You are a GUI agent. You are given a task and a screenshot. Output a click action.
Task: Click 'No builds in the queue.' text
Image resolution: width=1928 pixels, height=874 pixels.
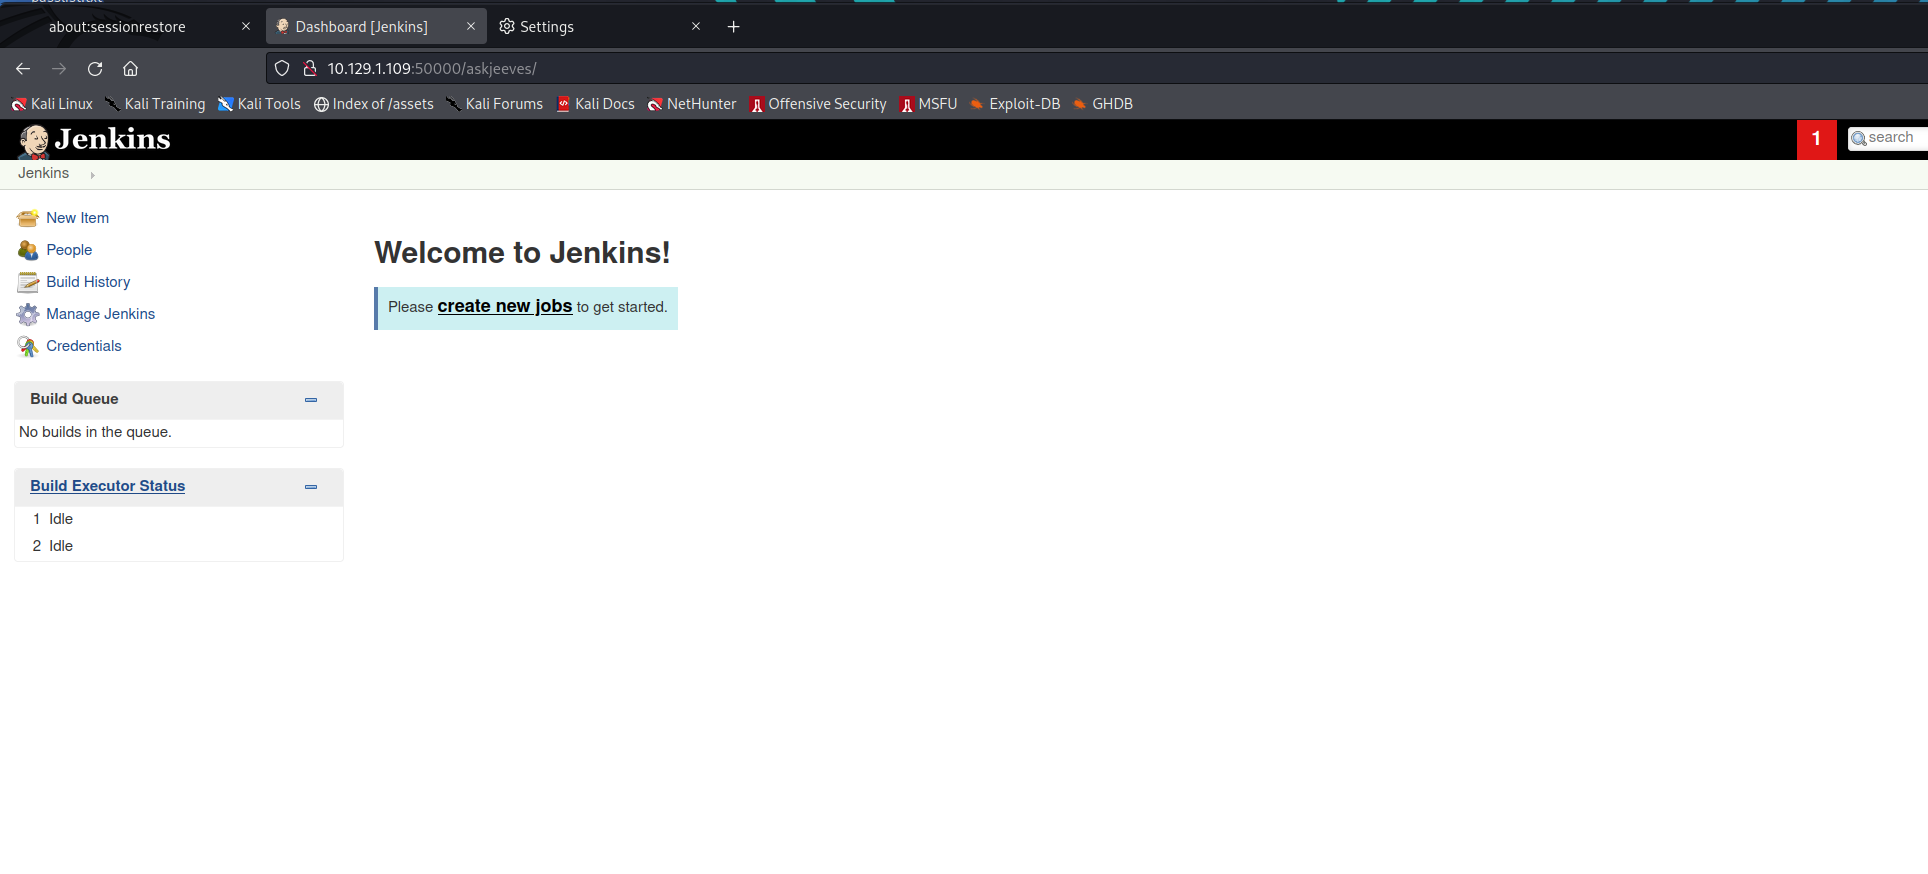tap(96, 432)
